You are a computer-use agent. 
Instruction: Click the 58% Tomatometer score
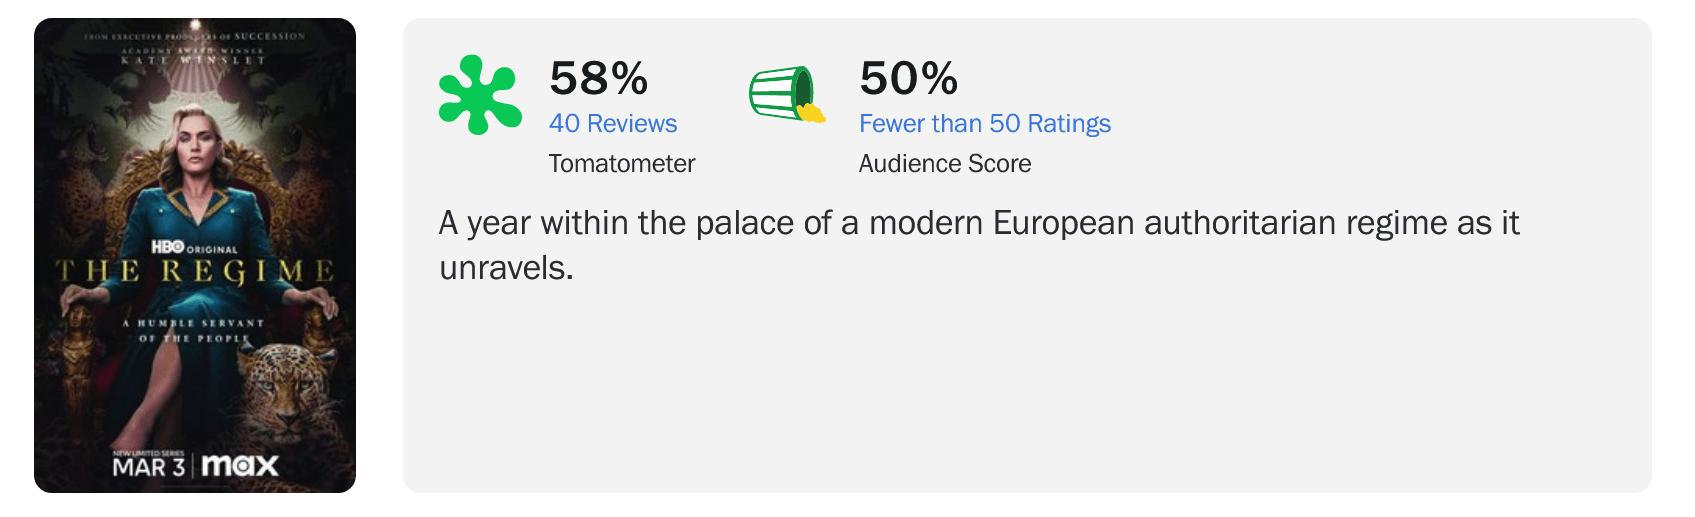pyautogui.click(x=598, y=78)
